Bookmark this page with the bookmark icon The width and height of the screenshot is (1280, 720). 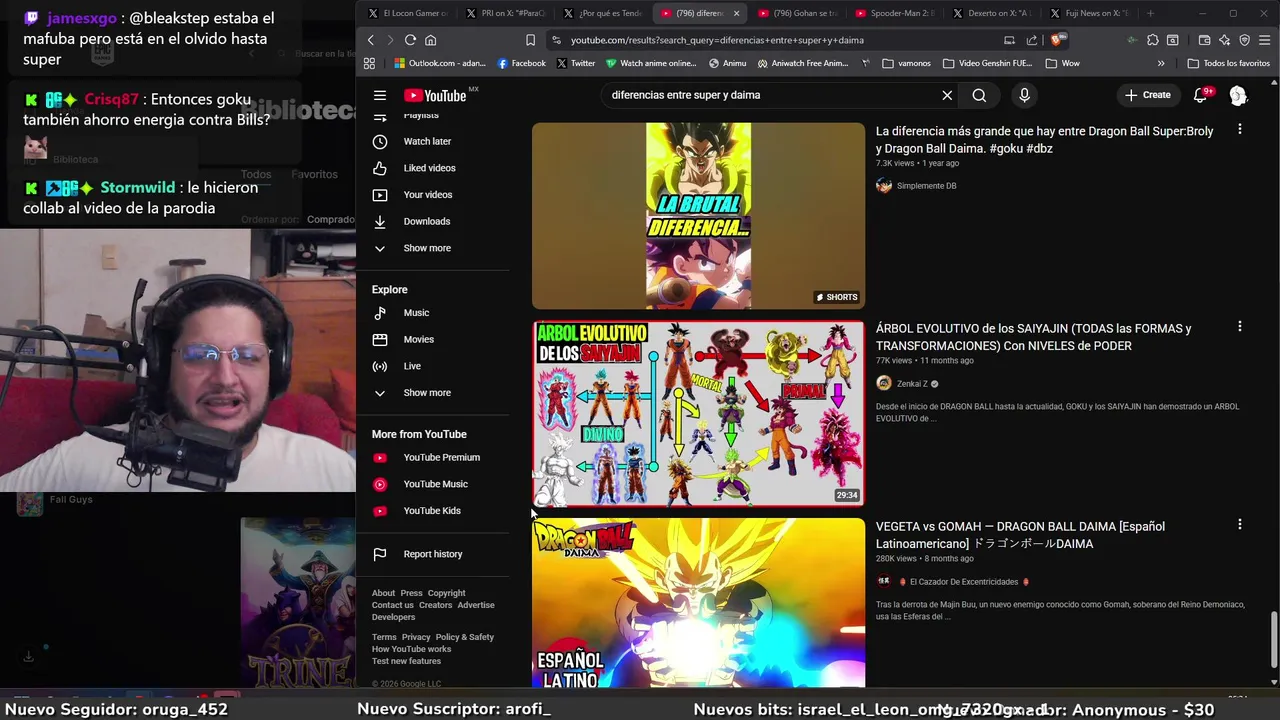coord(530,40)
